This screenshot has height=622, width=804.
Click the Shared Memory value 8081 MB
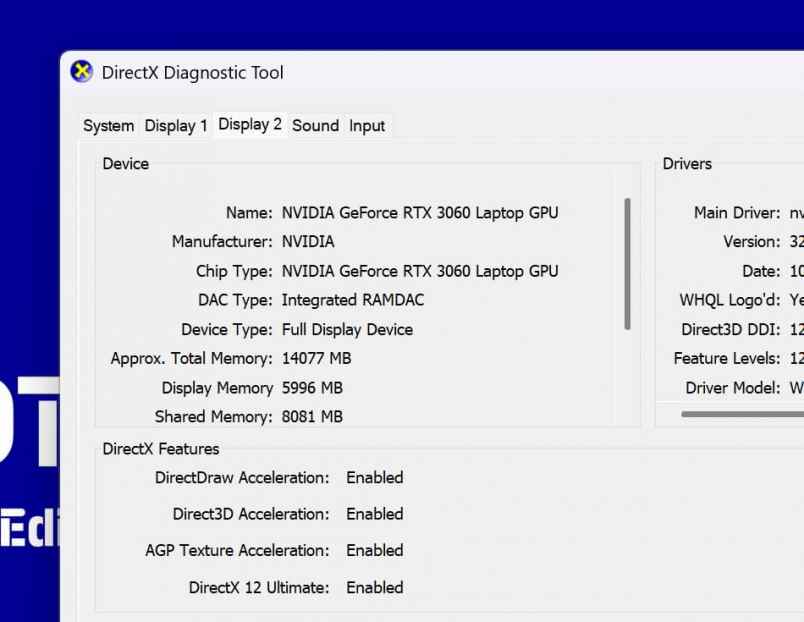tap(312, 417)
